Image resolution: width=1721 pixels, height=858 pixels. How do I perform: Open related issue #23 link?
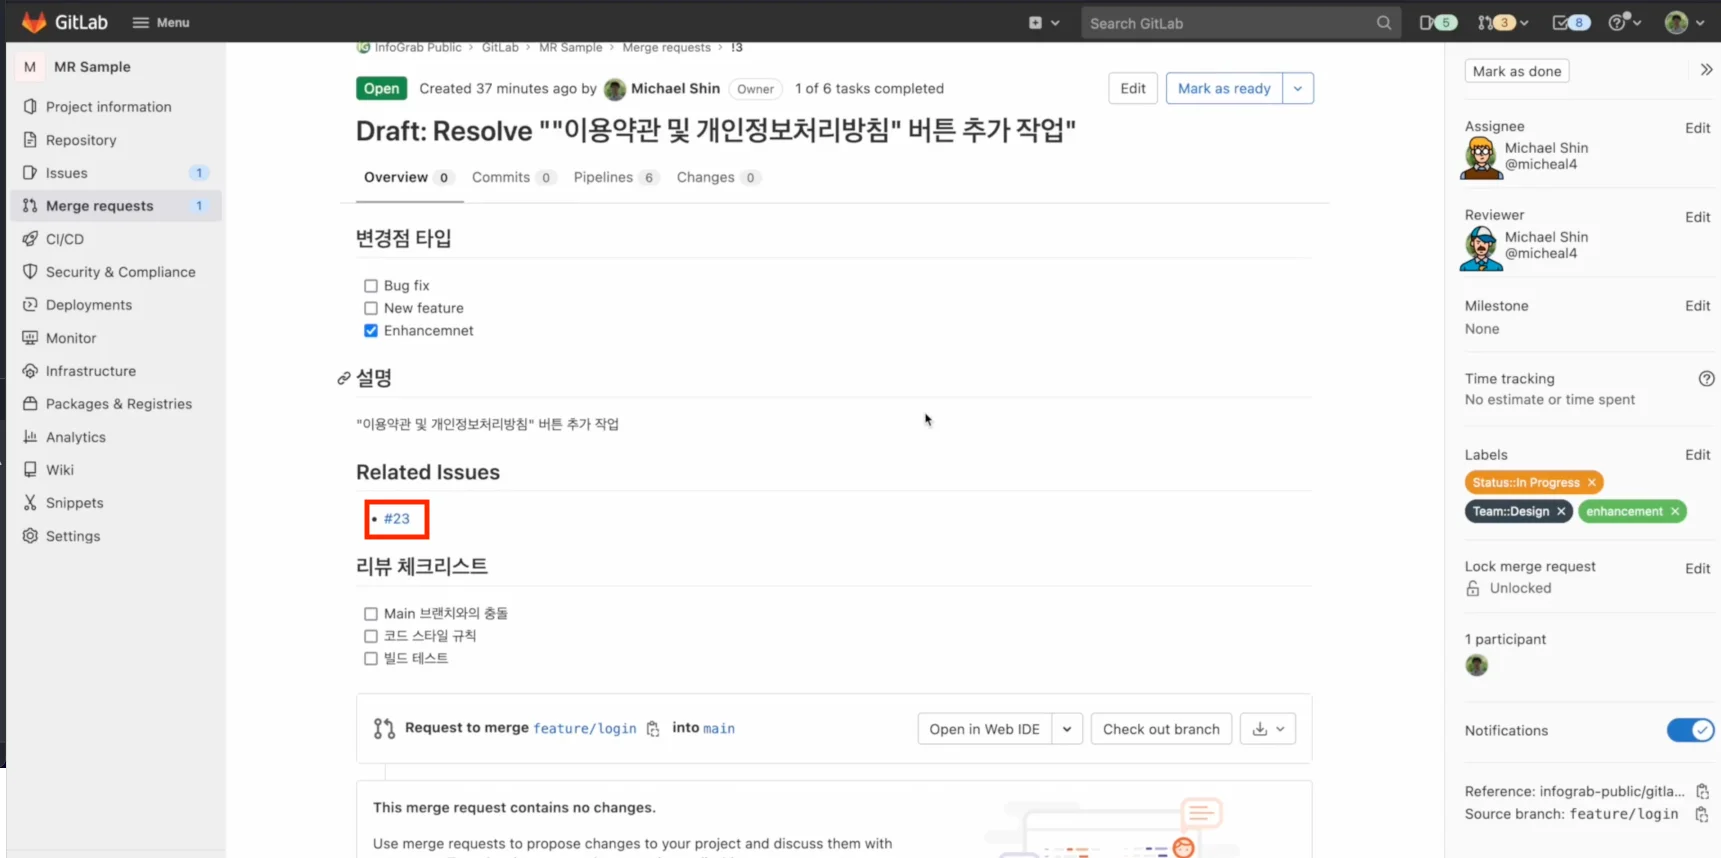(397, 519)
